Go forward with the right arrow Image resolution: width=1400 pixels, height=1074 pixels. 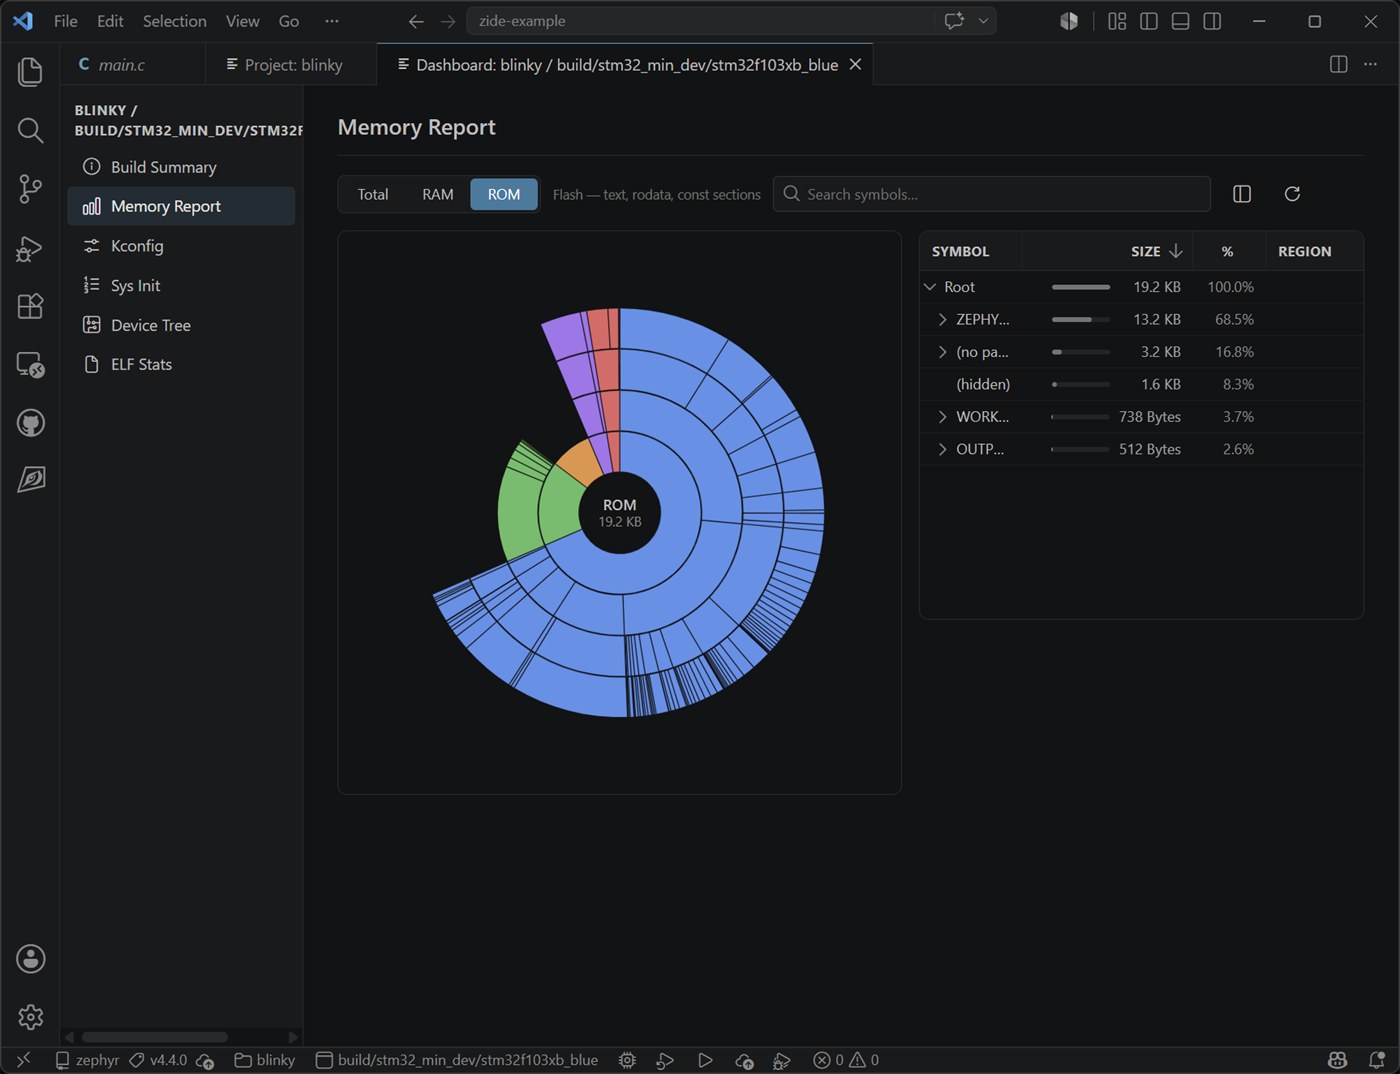tap(448, 21)
